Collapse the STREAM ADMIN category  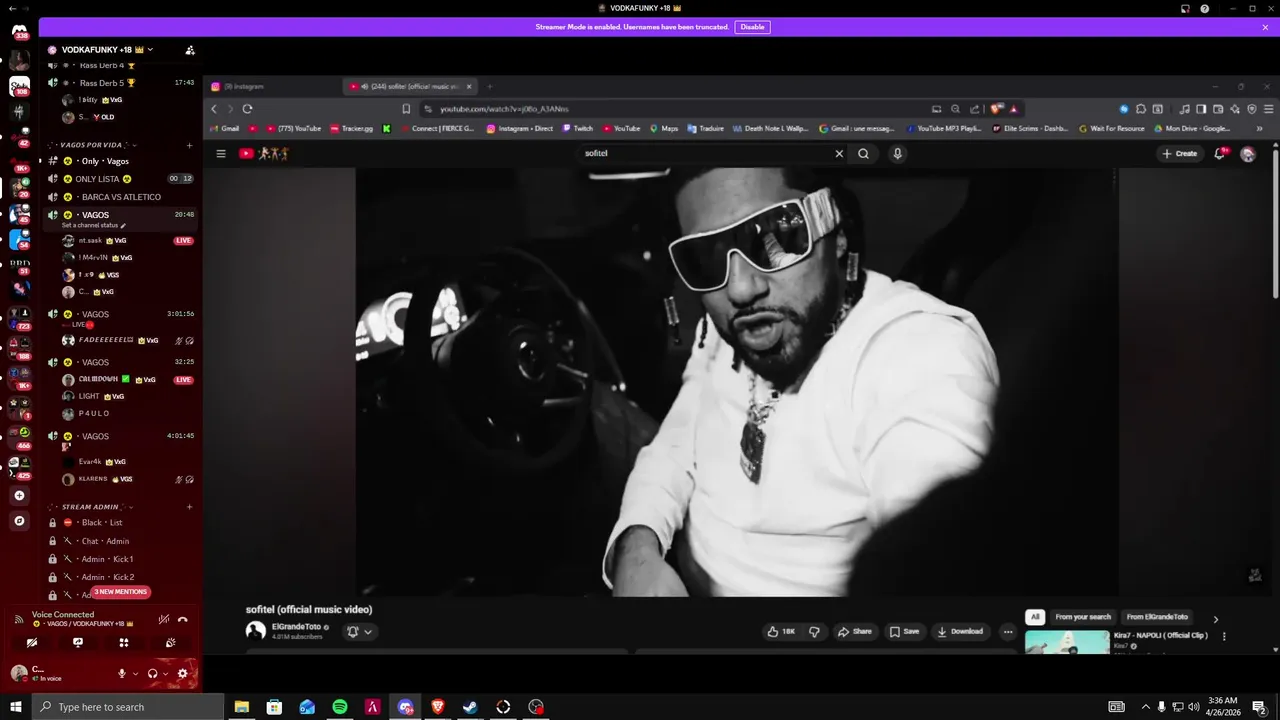pyautogui.click(x=89, y=507)
